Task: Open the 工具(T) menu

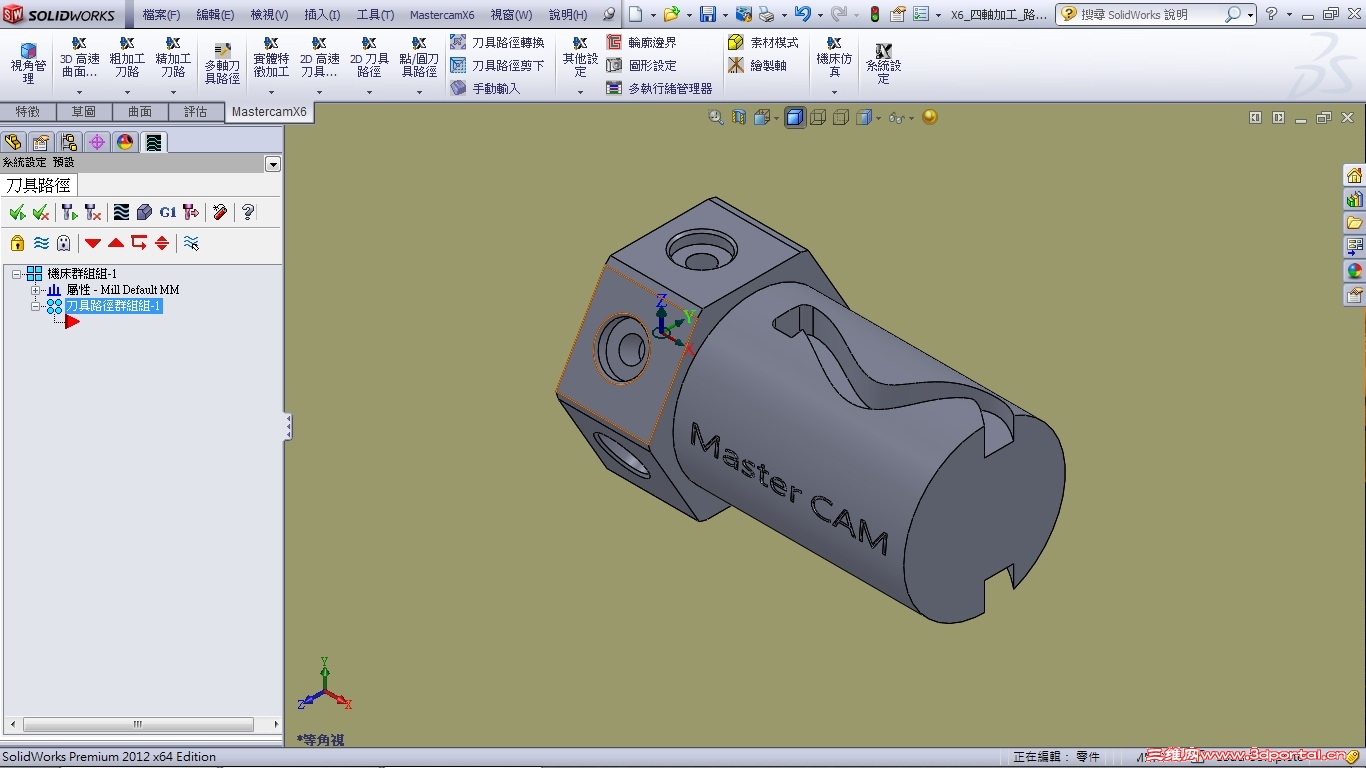Action: (x=375, y=15)
